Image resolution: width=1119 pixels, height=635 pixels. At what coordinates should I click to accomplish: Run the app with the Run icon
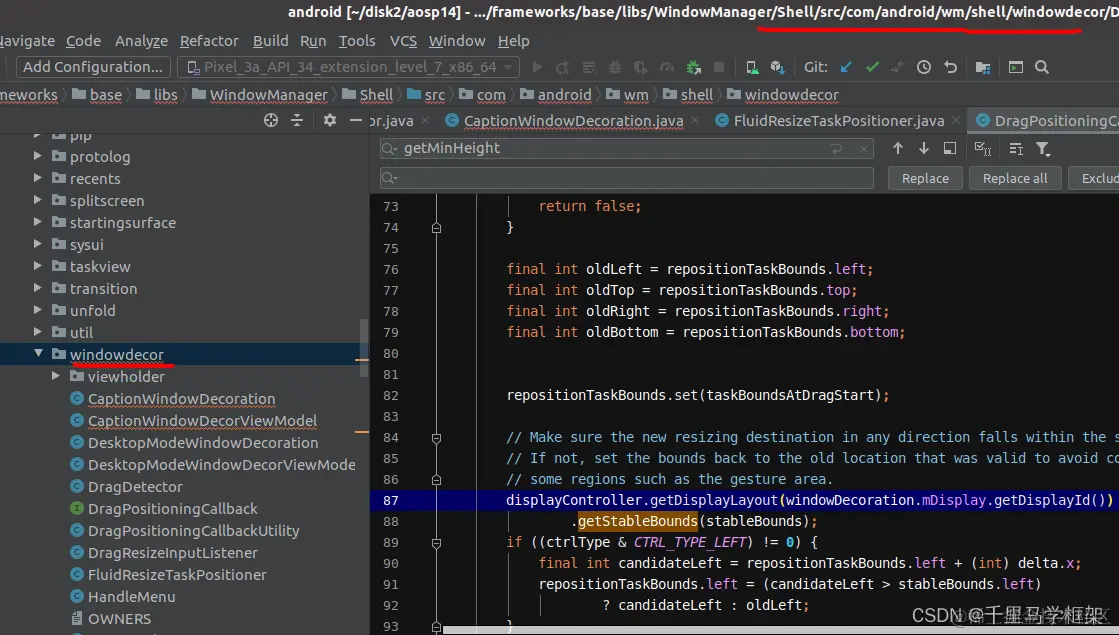pos(537,67)
